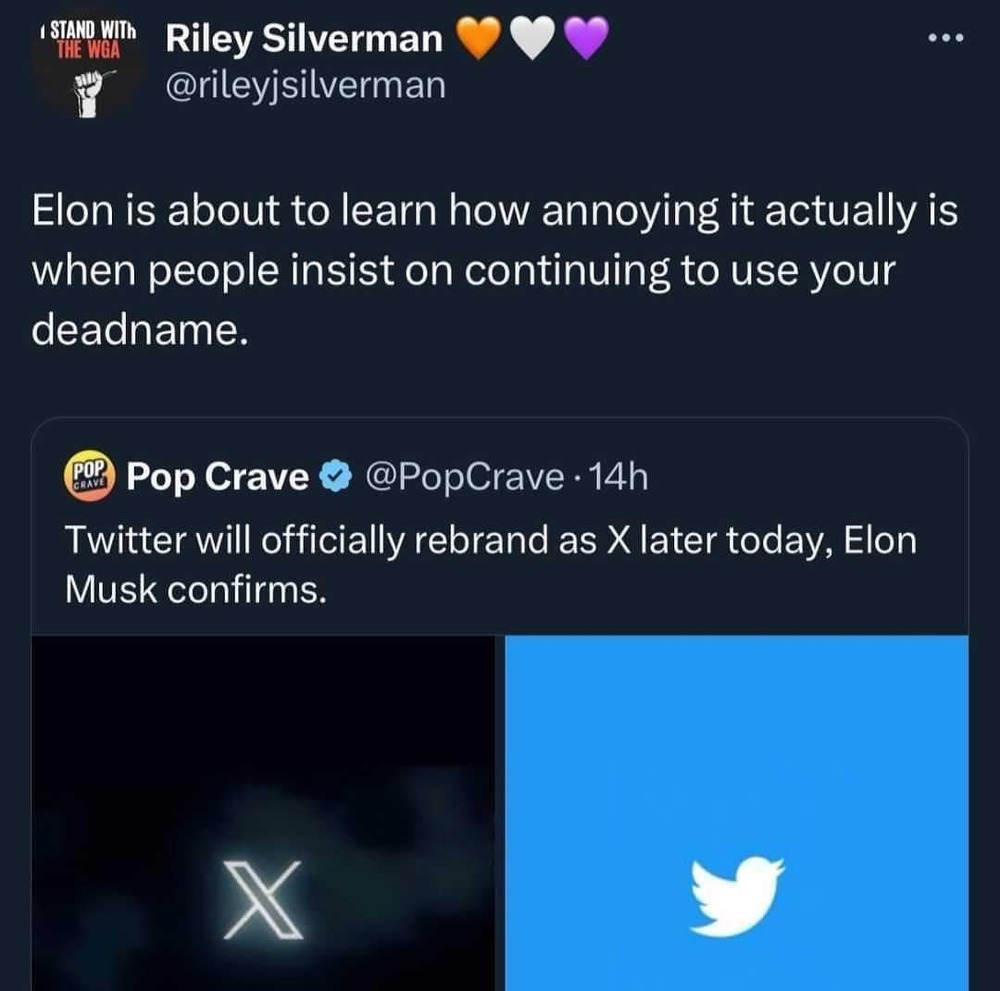Open Riley Silverman's profile via display name
1000x991 pixels.
pyautogui.click(x=303, y=39)
